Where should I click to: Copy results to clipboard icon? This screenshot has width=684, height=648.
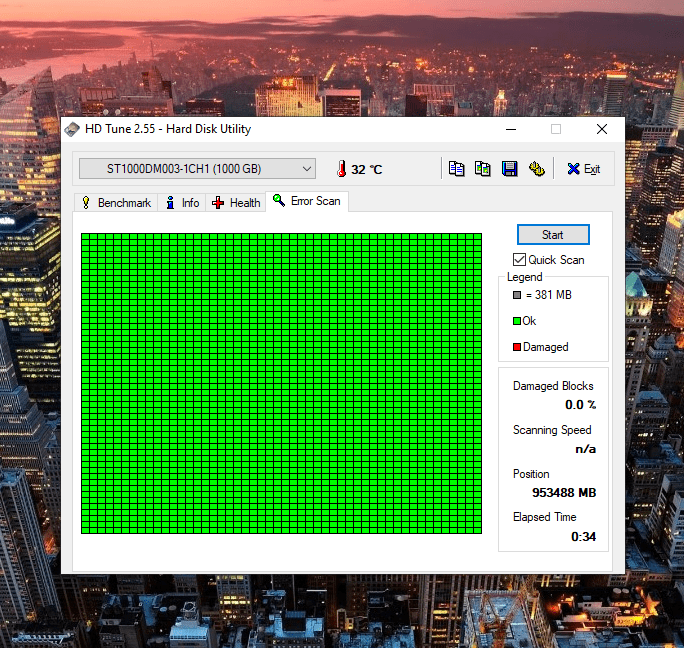[x=456, y=168]
